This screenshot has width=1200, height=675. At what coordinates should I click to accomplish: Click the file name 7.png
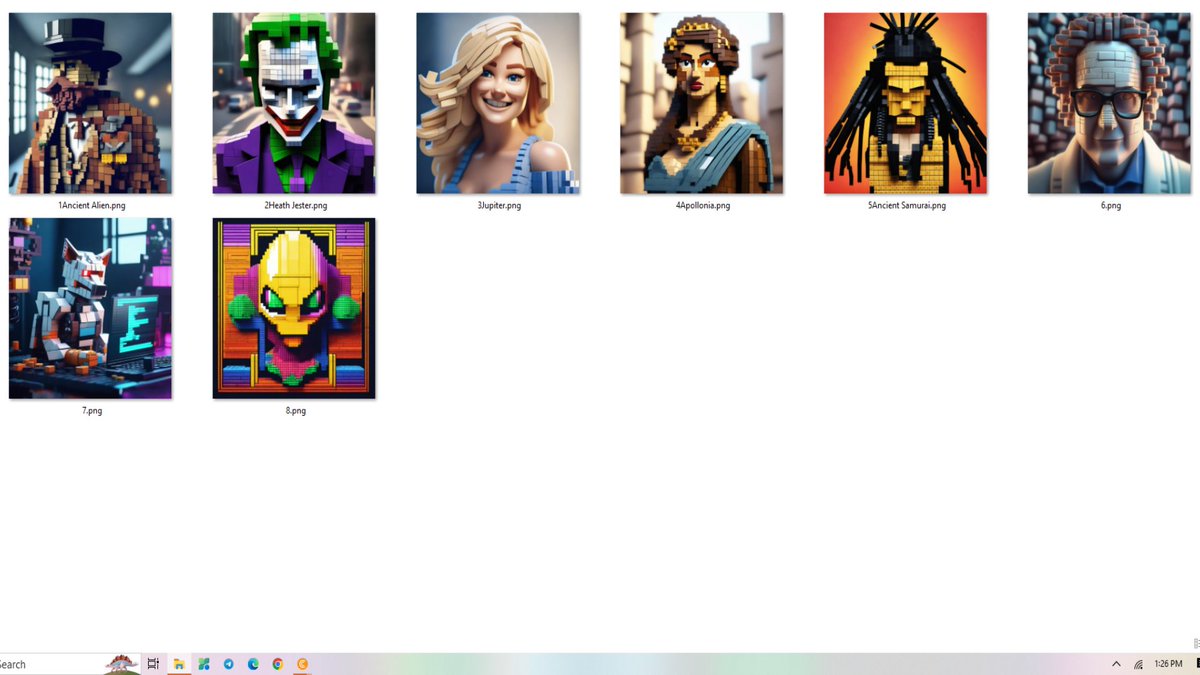click(x=91, y=410)
